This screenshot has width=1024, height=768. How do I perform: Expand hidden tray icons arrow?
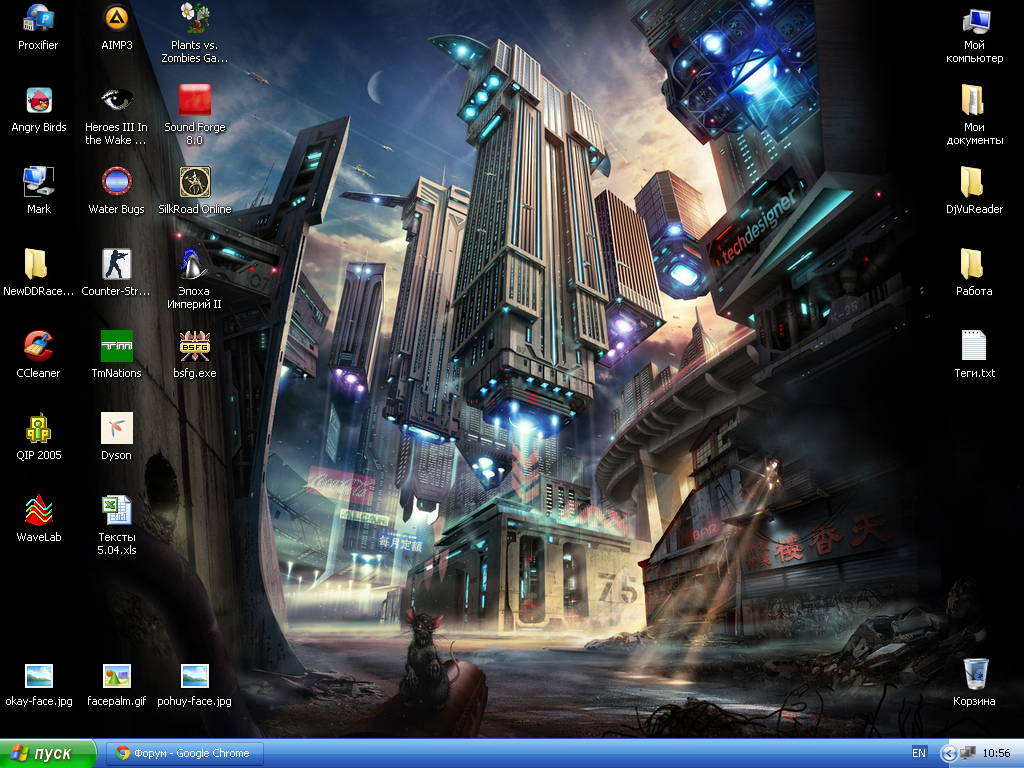click(948, 754)
